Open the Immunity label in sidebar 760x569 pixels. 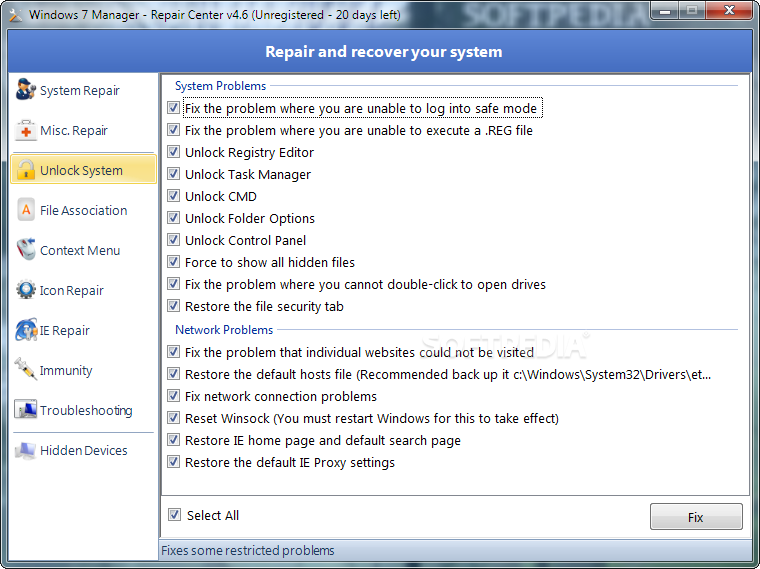click(66, 370)
